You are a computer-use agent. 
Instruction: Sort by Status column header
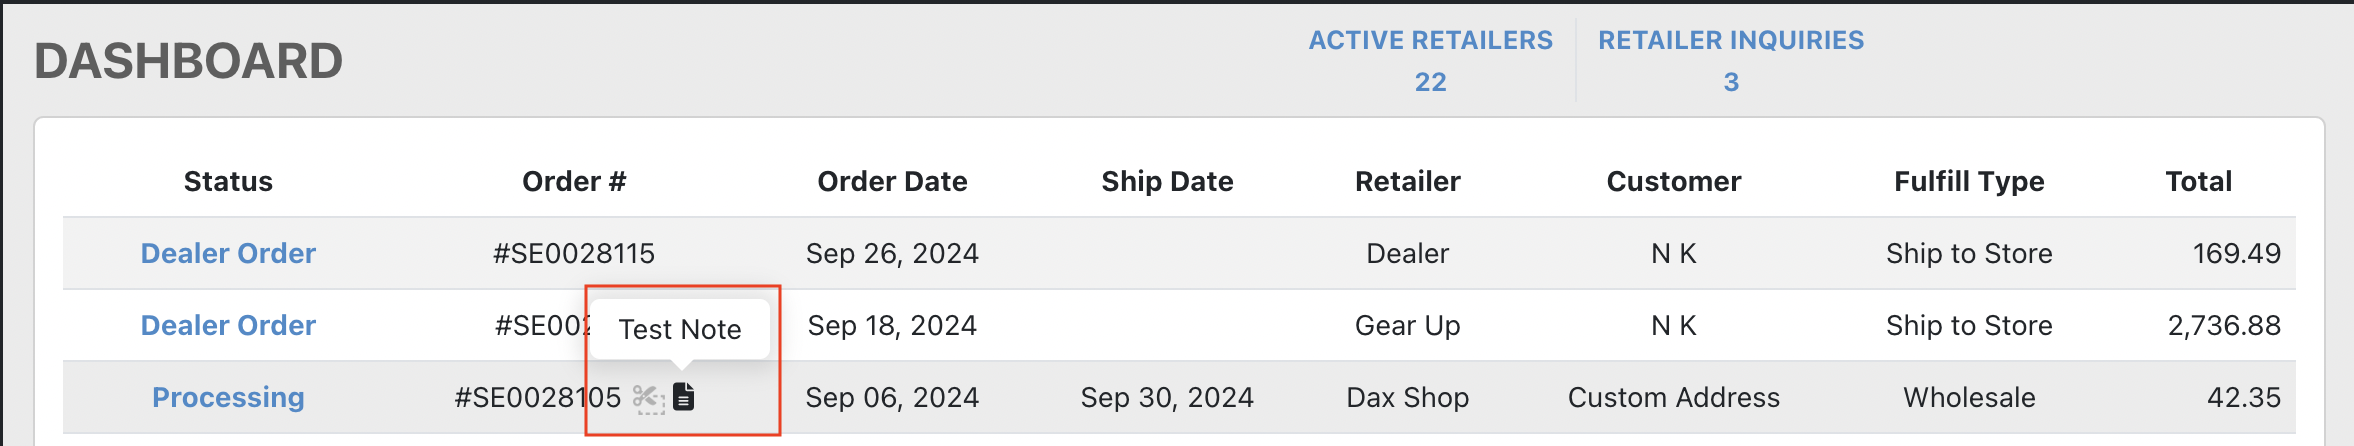[228, 181]
